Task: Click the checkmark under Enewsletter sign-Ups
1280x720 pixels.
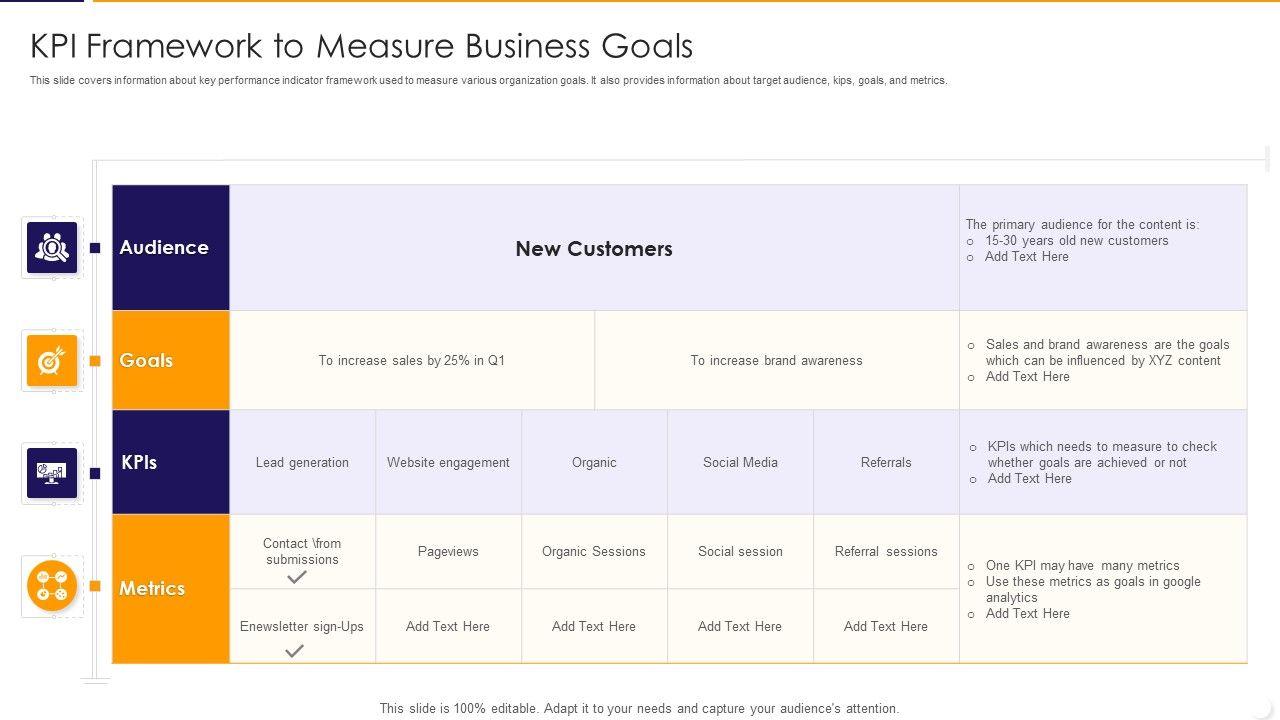Action: click(x=294, y=651)
